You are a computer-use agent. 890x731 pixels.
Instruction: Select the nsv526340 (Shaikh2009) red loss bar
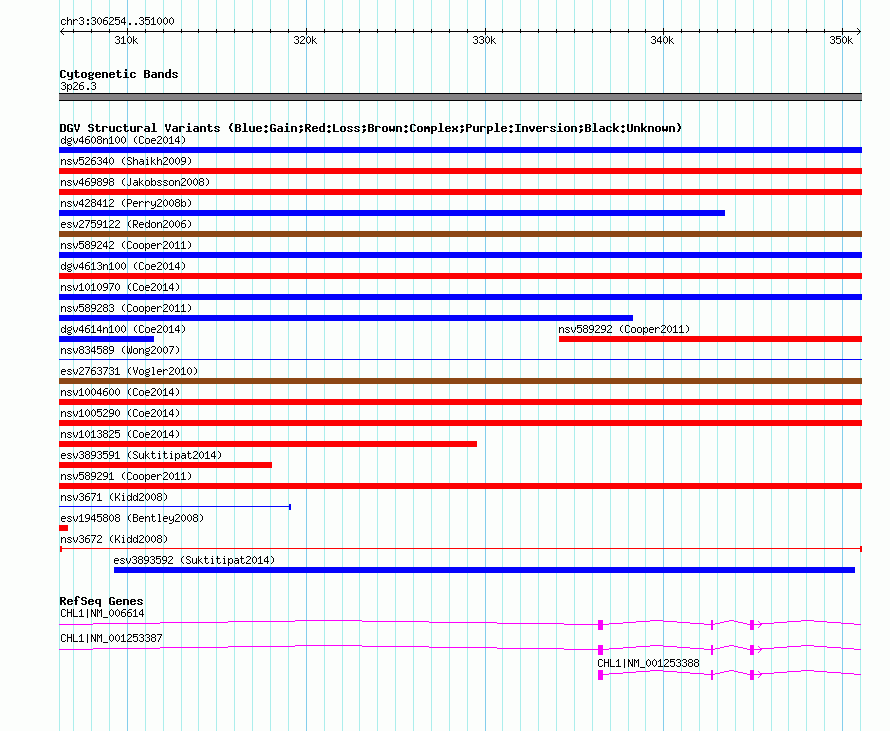pyautogui.click(x=460, y=171)
